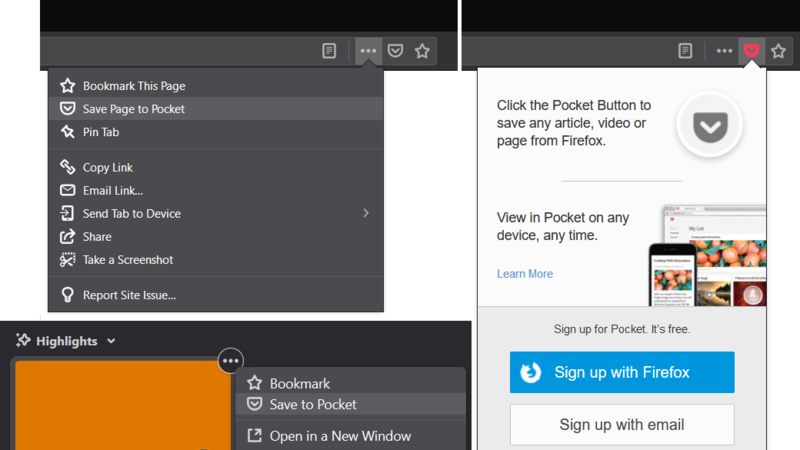Expand Send Tab to Device chevron arrow
This screenshot has width=800, height=450.
point(366,213)
